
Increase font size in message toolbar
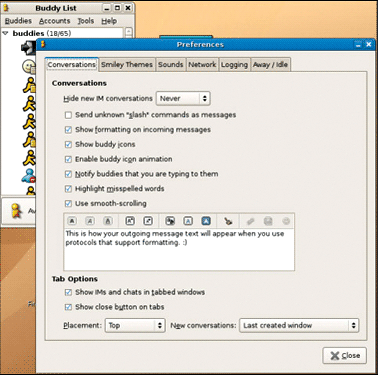tap(130, 221)
